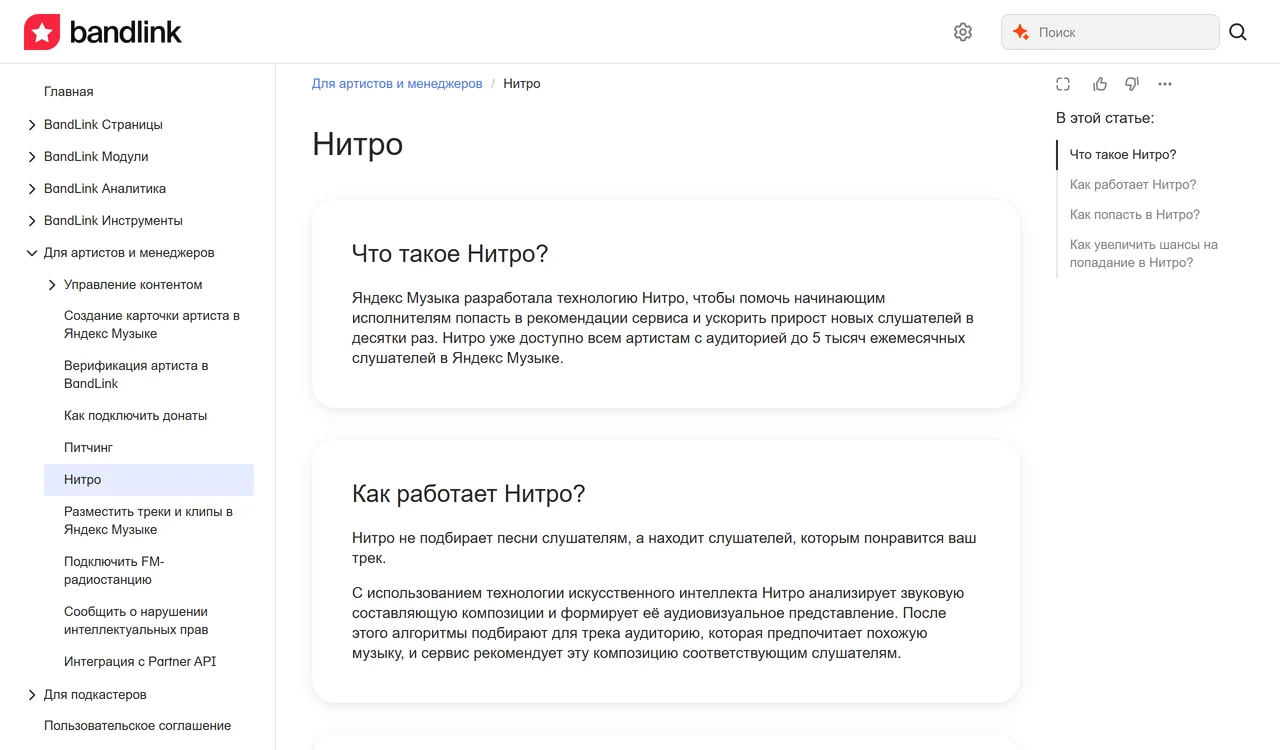Open the three-dots more actions menu
Screen dimensions: 1280x750
click(x=1165, y=84)
